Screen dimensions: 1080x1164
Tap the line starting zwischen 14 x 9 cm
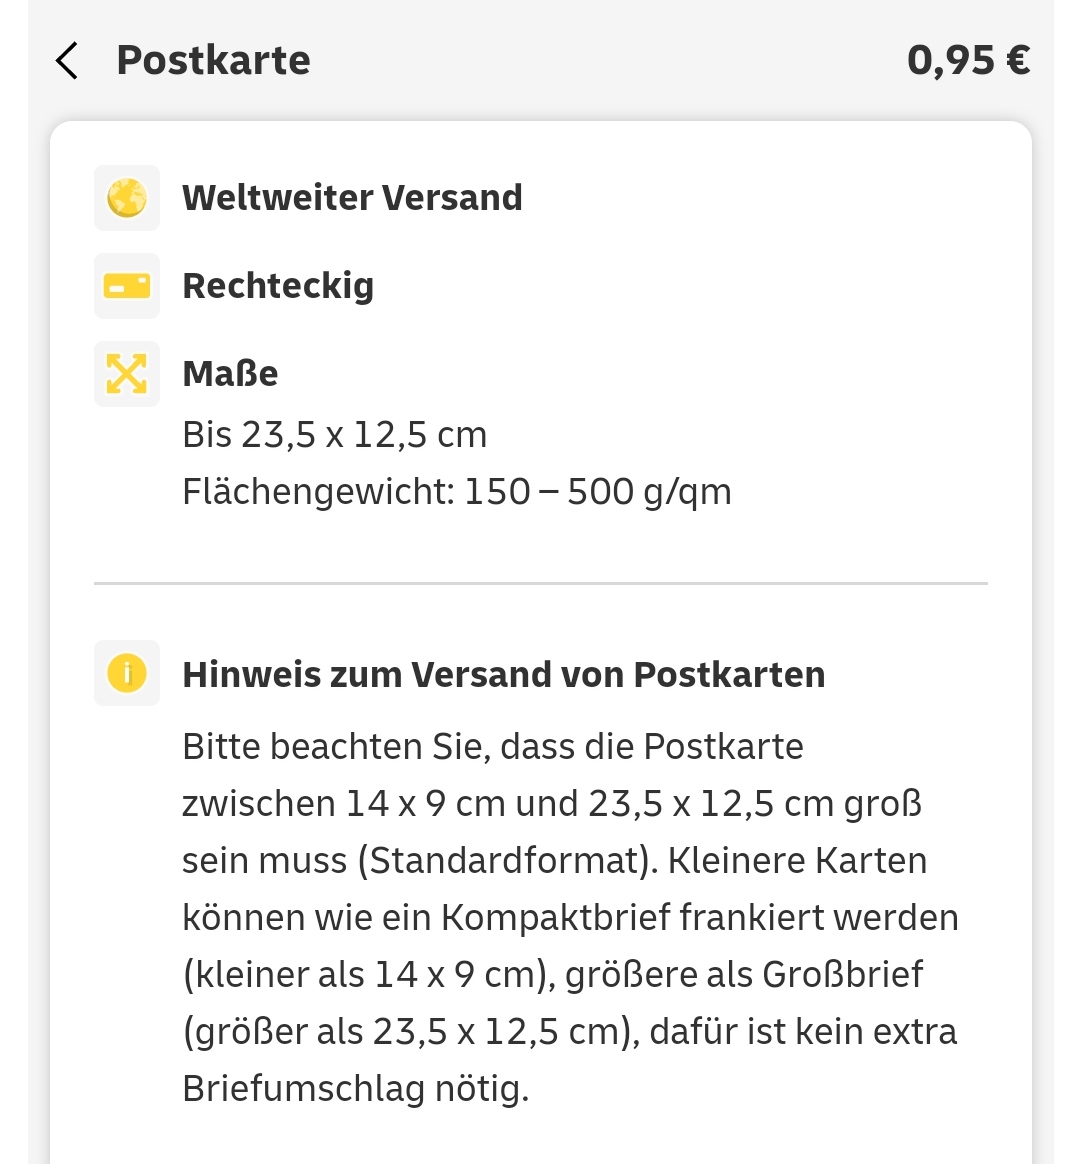552,804
